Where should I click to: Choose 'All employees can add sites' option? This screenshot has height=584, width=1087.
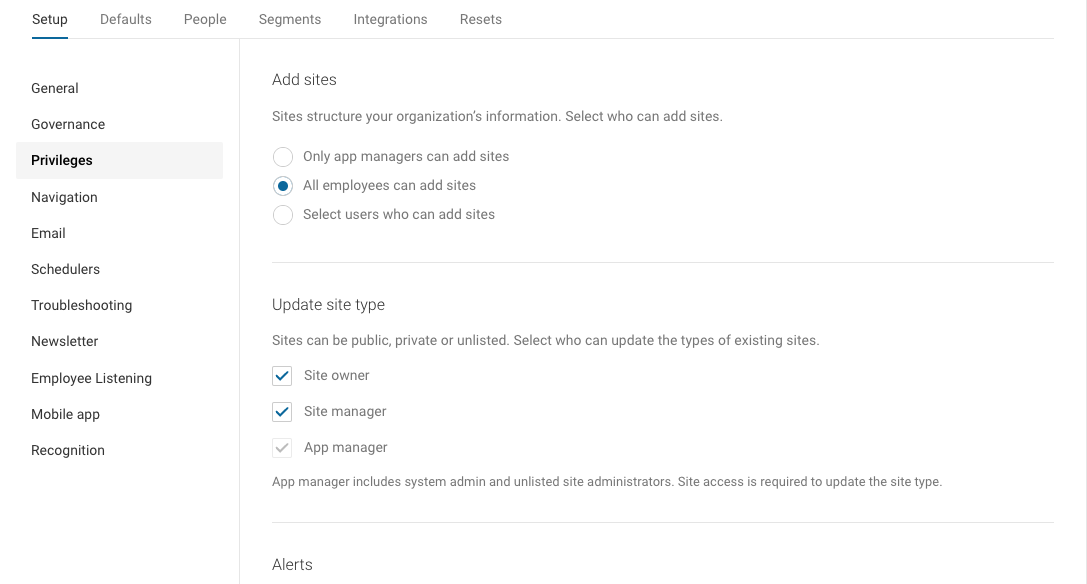283,186
